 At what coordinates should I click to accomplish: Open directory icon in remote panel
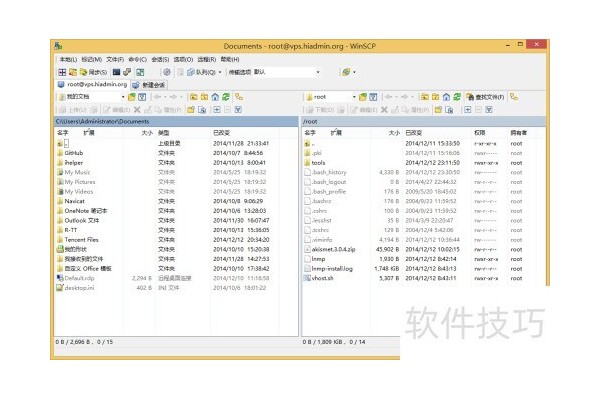363,97
